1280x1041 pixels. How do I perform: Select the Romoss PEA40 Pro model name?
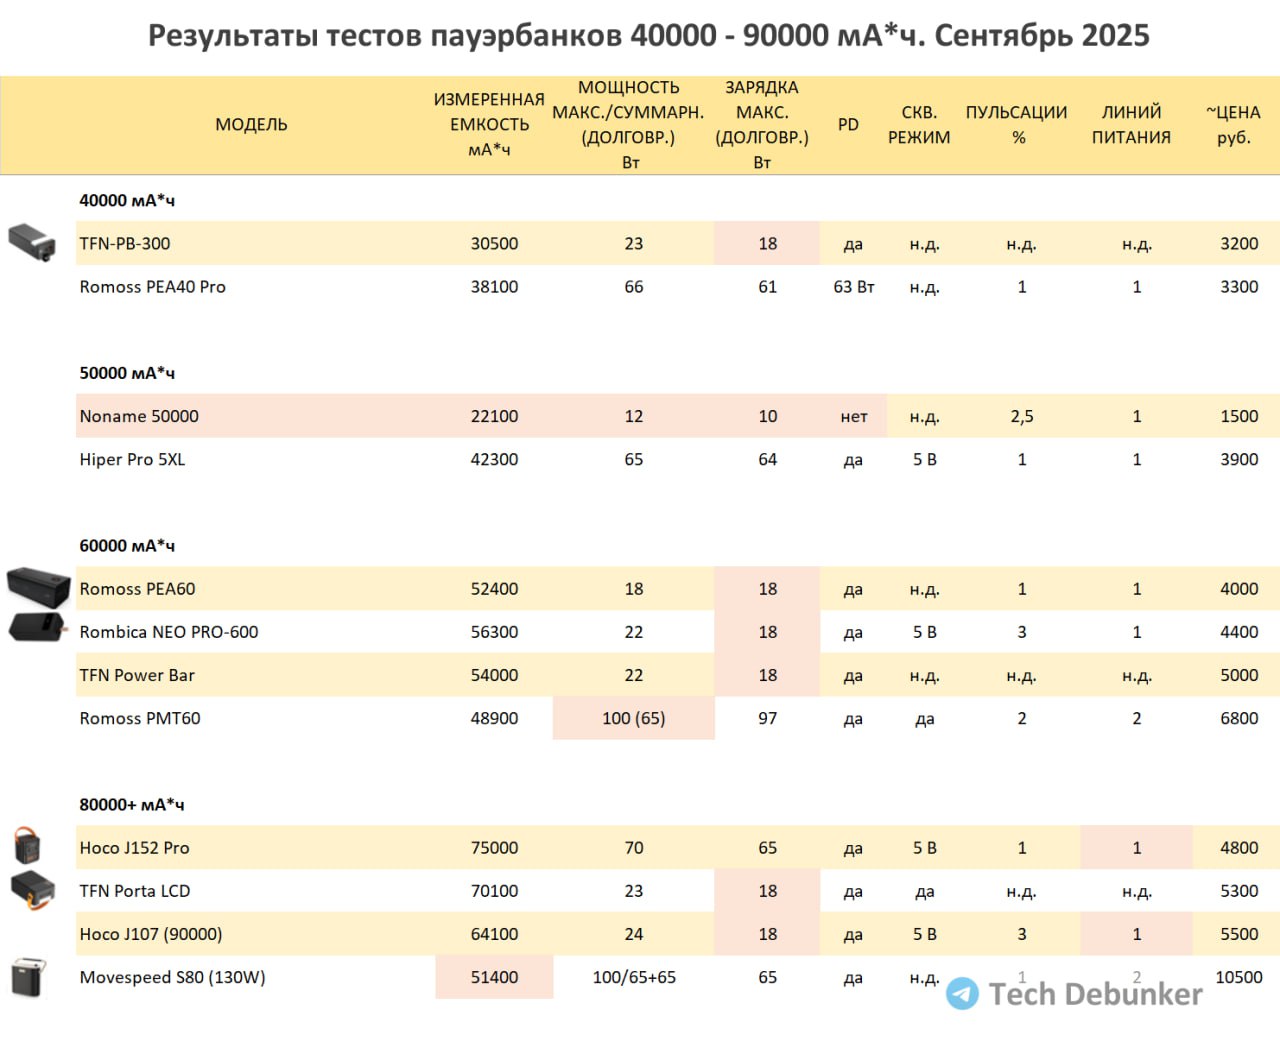click(x=153, y=287)
